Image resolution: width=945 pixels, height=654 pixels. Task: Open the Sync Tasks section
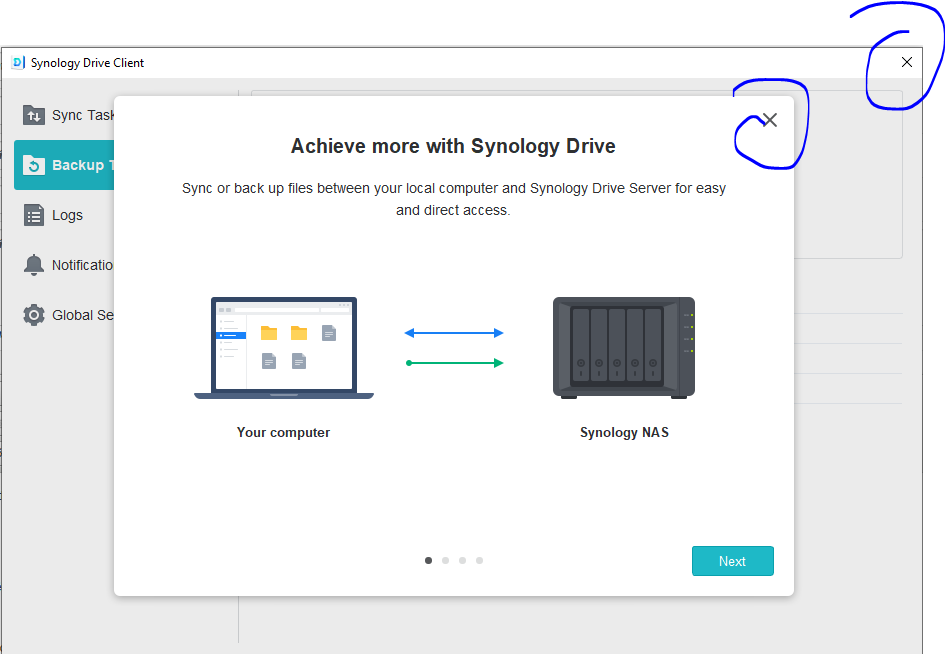point(65,115)
